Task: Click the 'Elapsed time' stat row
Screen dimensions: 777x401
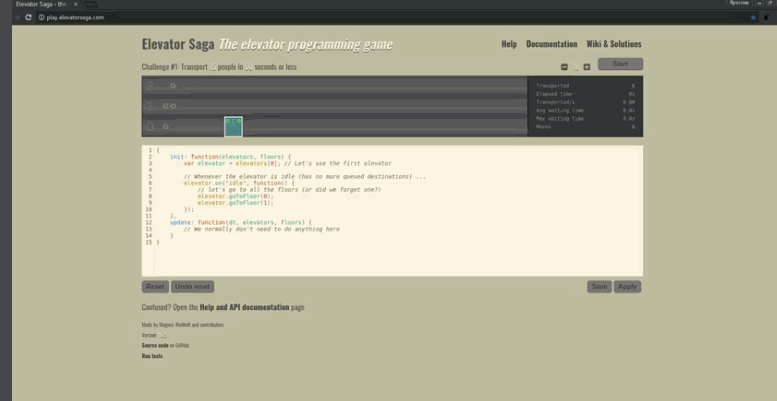Action: tap(585, 94)
